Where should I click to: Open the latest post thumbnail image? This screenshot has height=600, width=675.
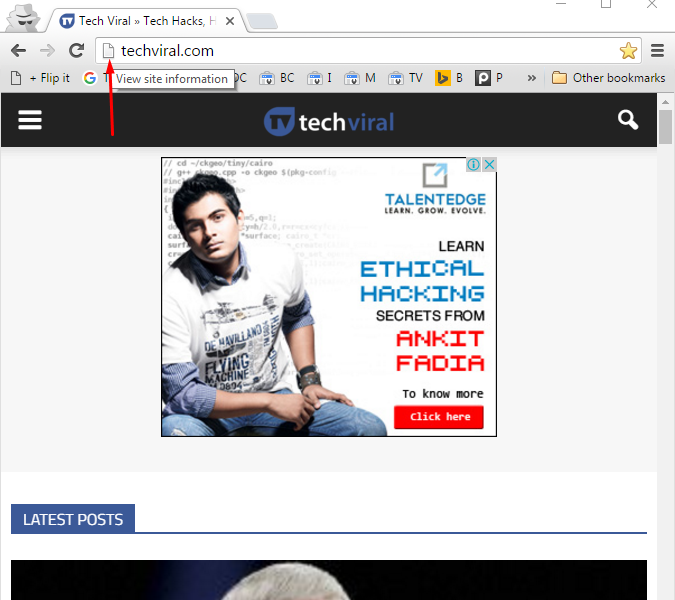tap(329, 580)
